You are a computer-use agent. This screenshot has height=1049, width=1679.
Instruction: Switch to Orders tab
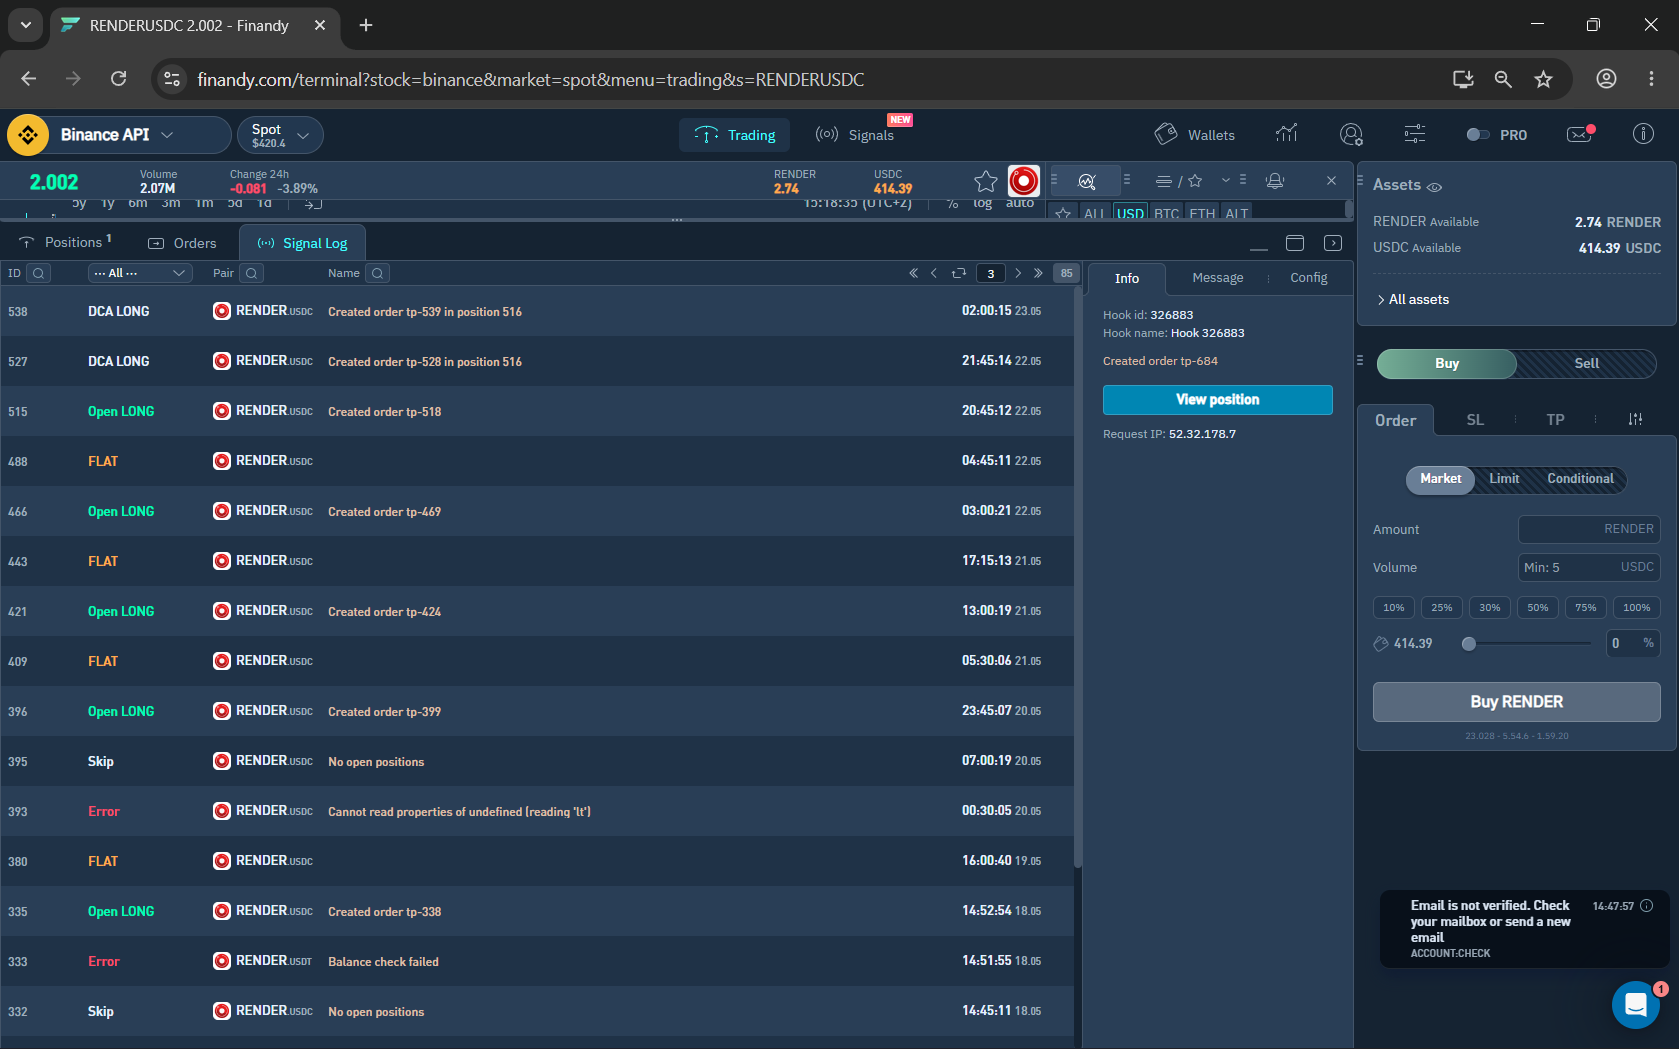182,243
